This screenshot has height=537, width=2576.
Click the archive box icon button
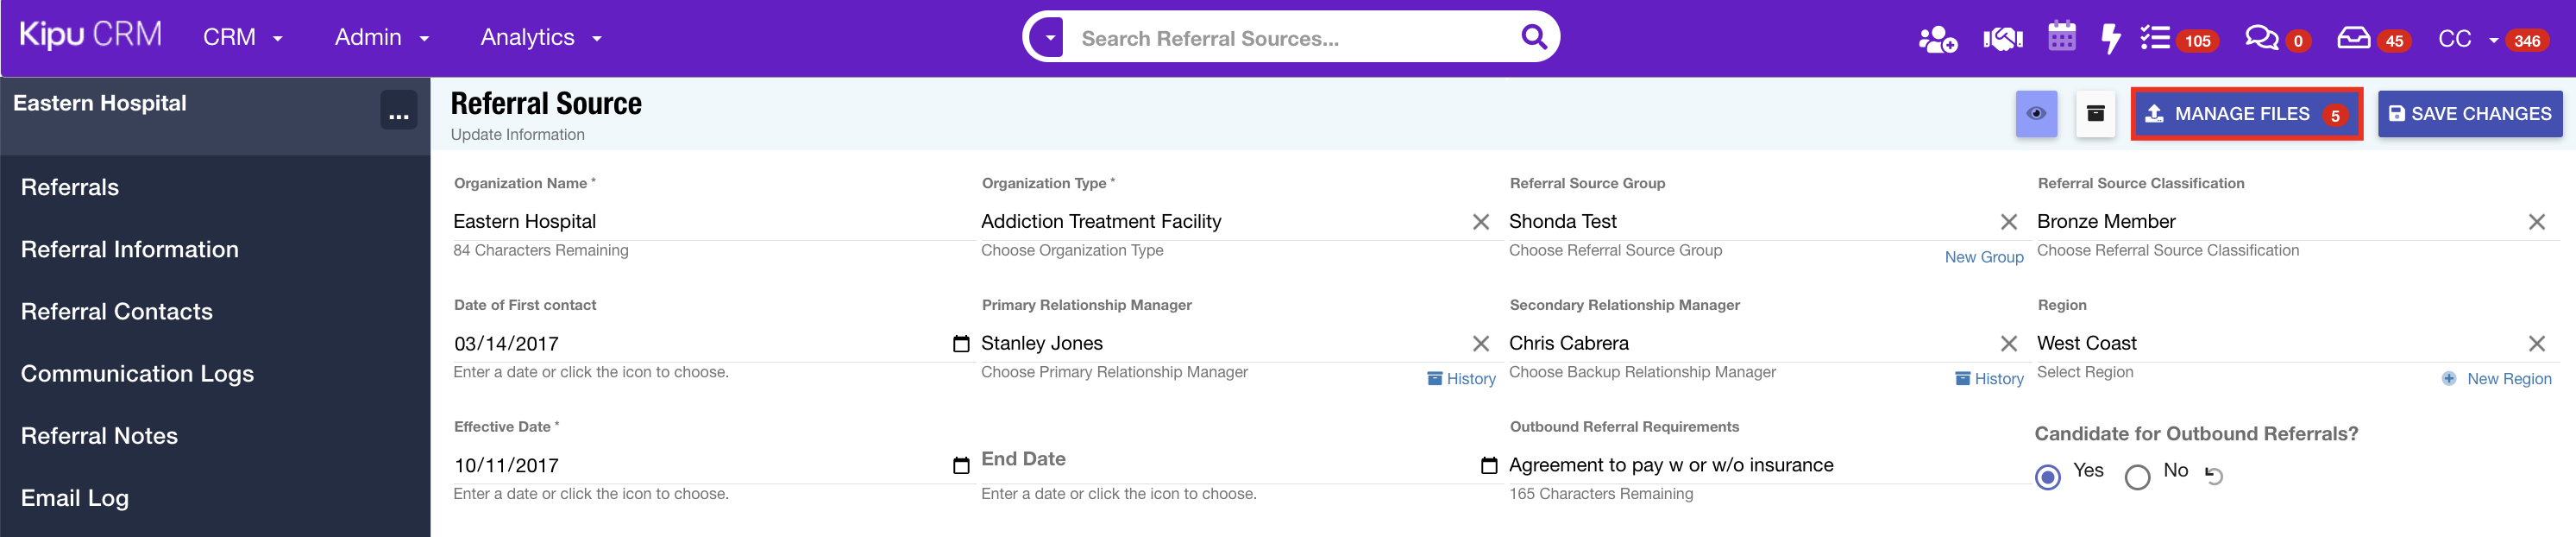coord(2095,114)
